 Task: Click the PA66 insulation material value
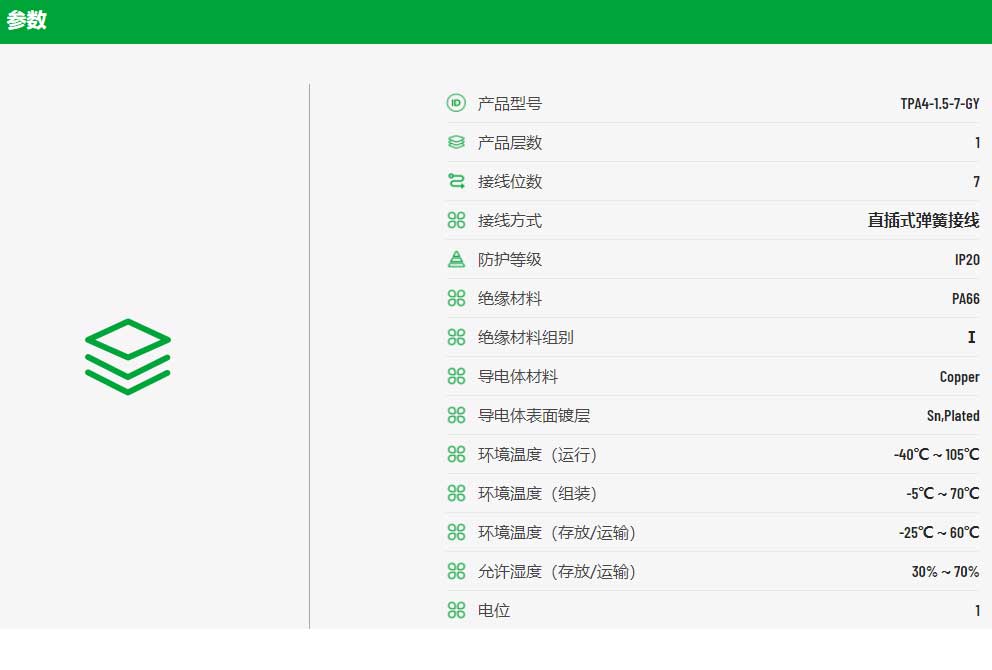point(965,299)
